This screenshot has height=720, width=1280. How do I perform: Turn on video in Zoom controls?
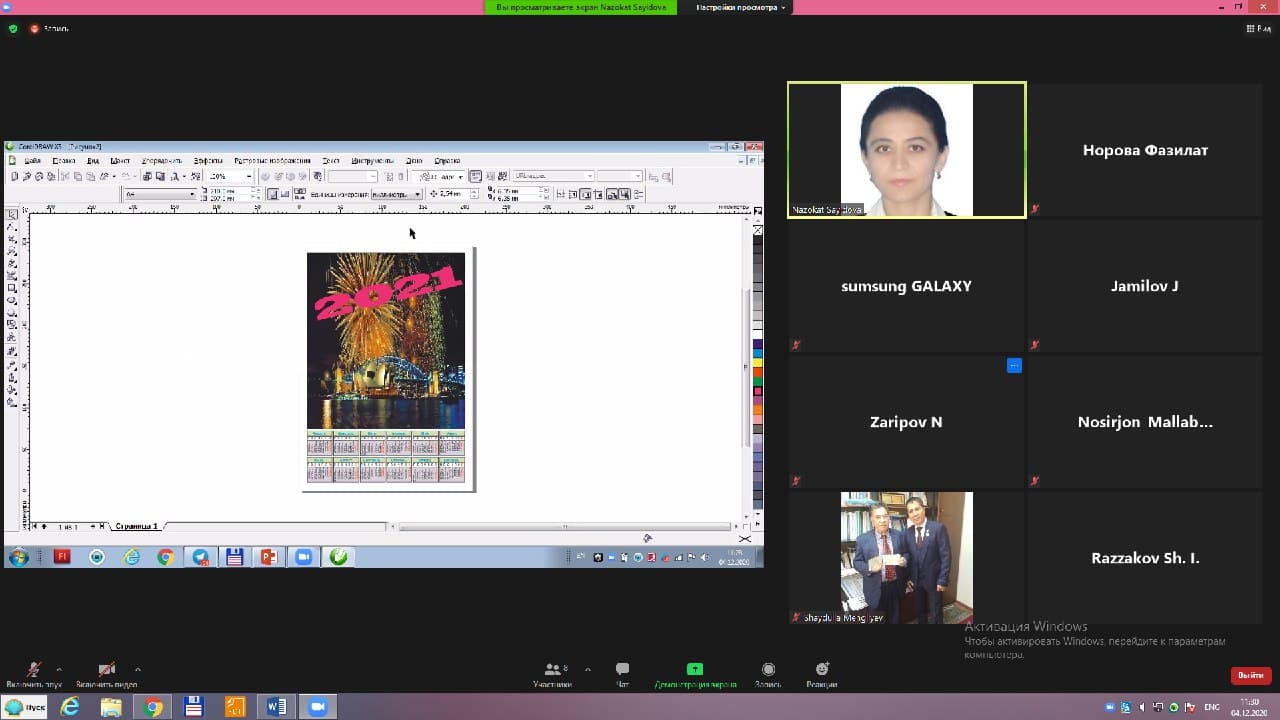click(106, 674)
